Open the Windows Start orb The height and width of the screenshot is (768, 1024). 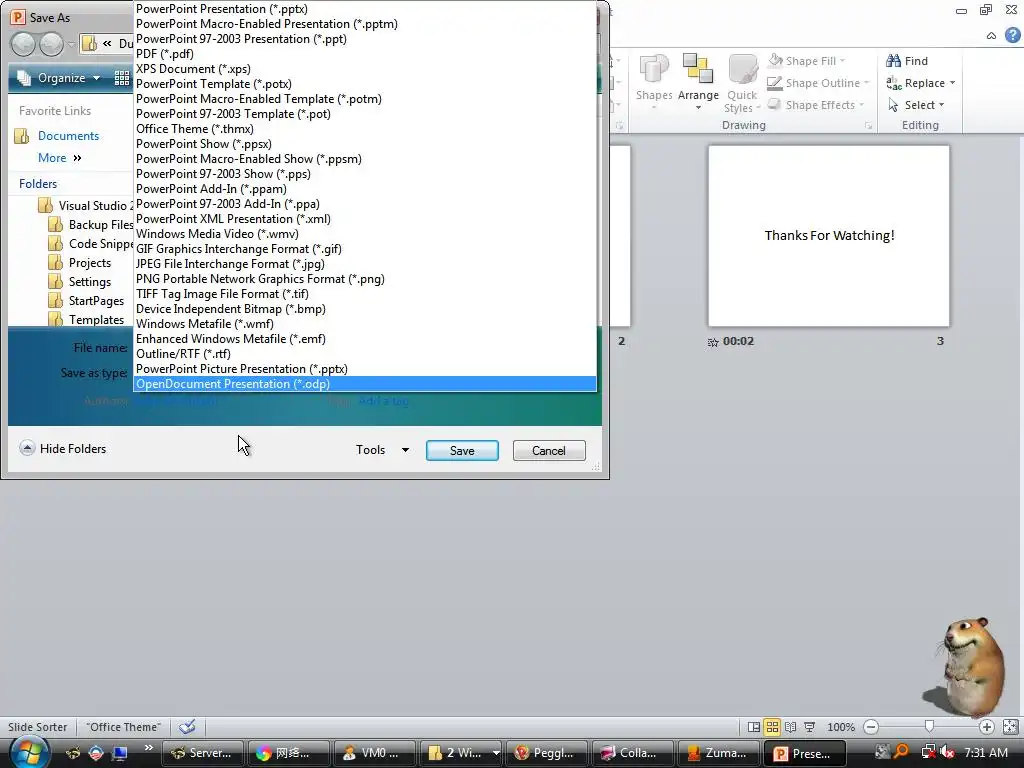(x=28, y=751)
